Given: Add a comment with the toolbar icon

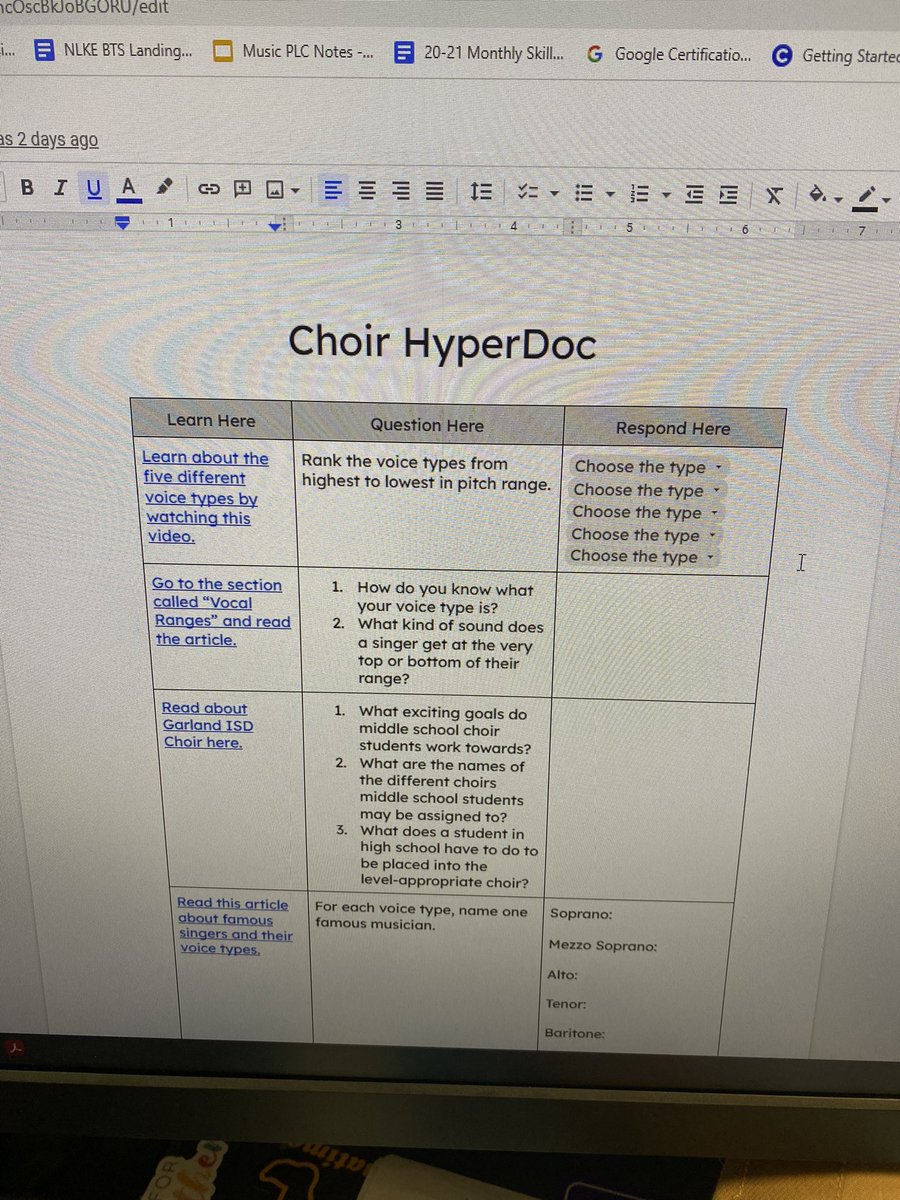Looking at the screenshot, I should pyautogui.click(x=242, y=188).
